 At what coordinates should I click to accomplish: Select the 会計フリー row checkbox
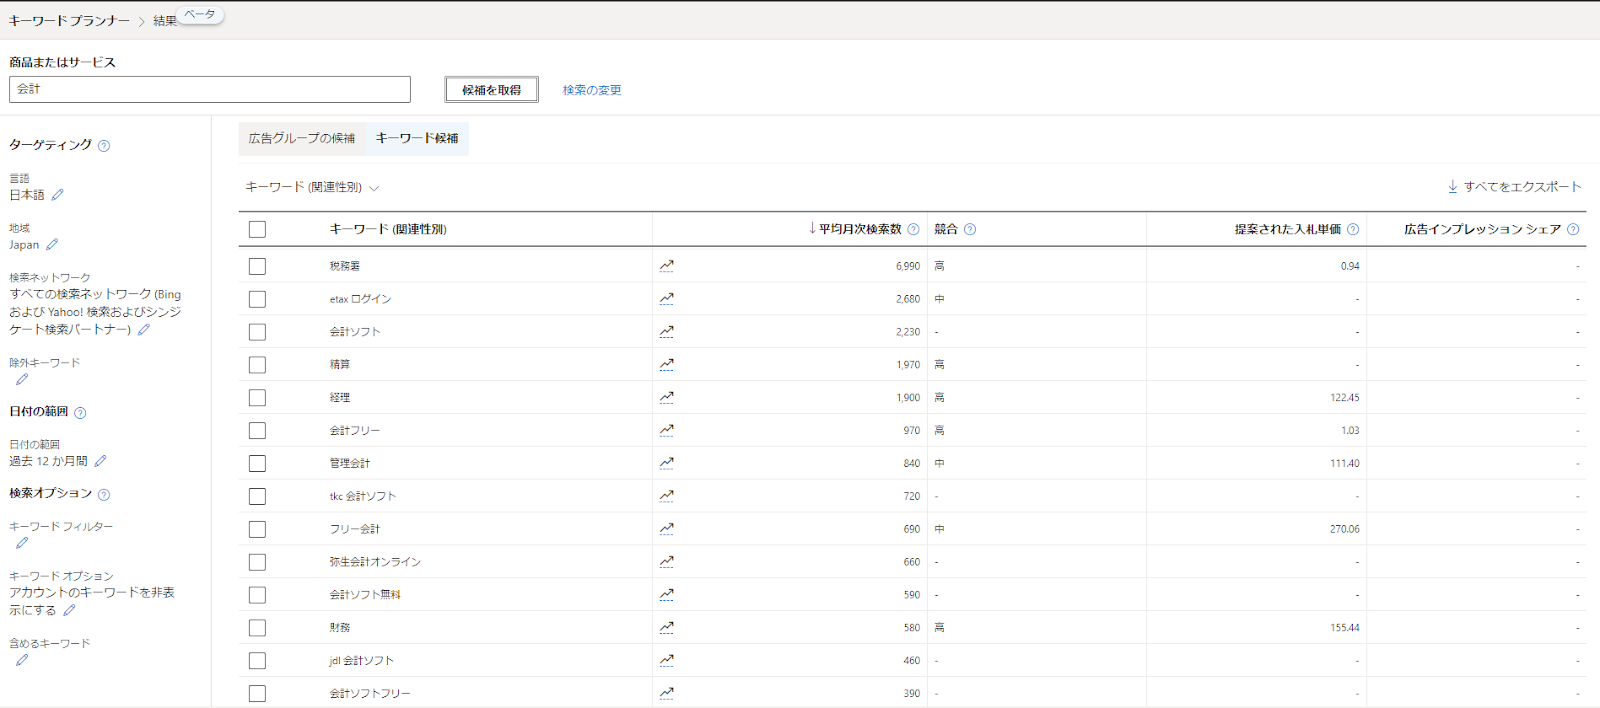[257, 431]
